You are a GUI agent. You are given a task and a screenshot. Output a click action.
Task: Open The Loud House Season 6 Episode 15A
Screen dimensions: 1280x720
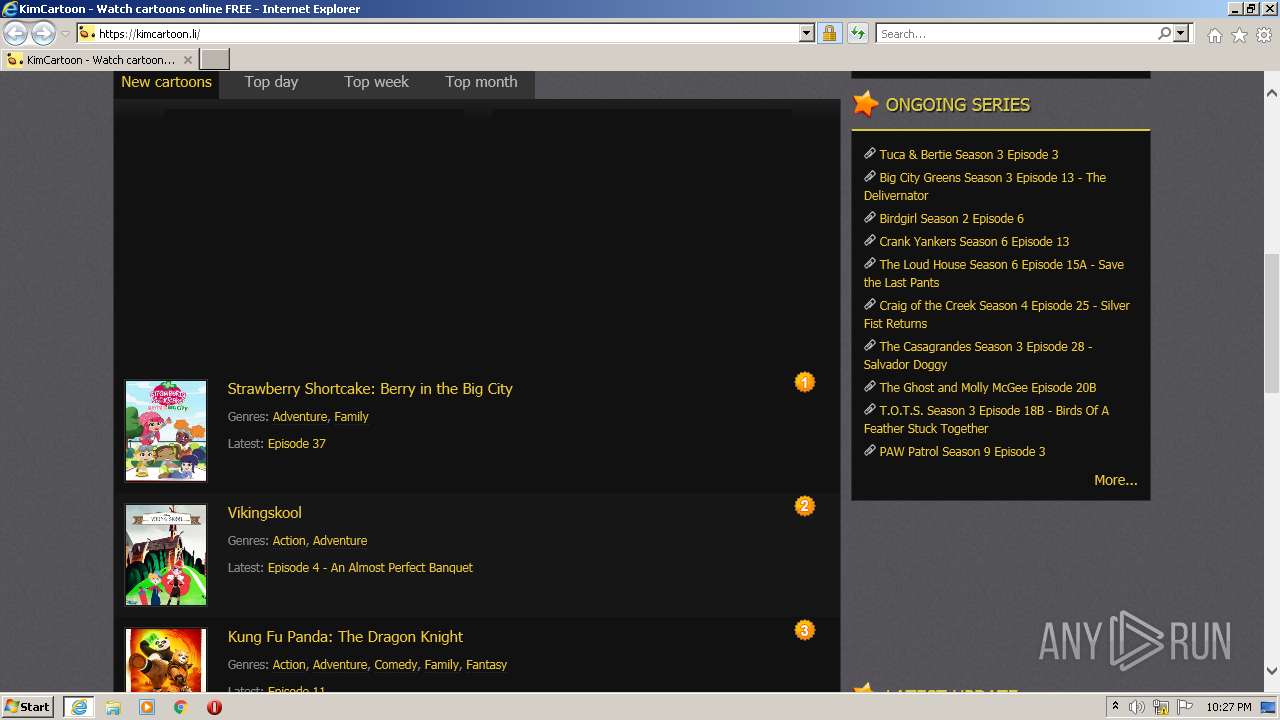pos(994,274)
